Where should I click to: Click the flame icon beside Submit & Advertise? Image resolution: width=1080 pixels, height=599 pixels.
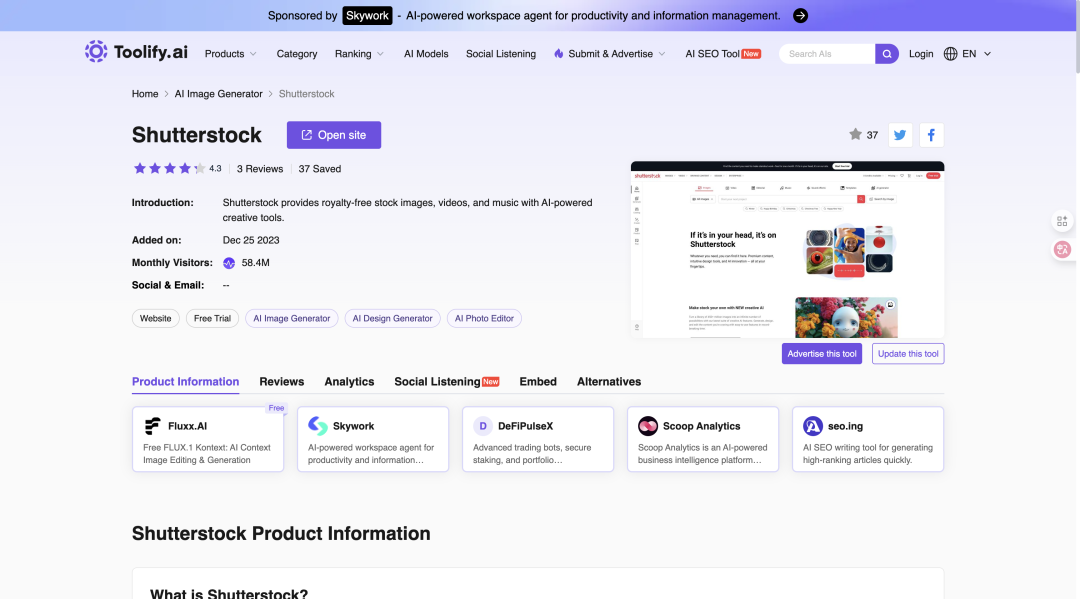(x=559, y=54)
